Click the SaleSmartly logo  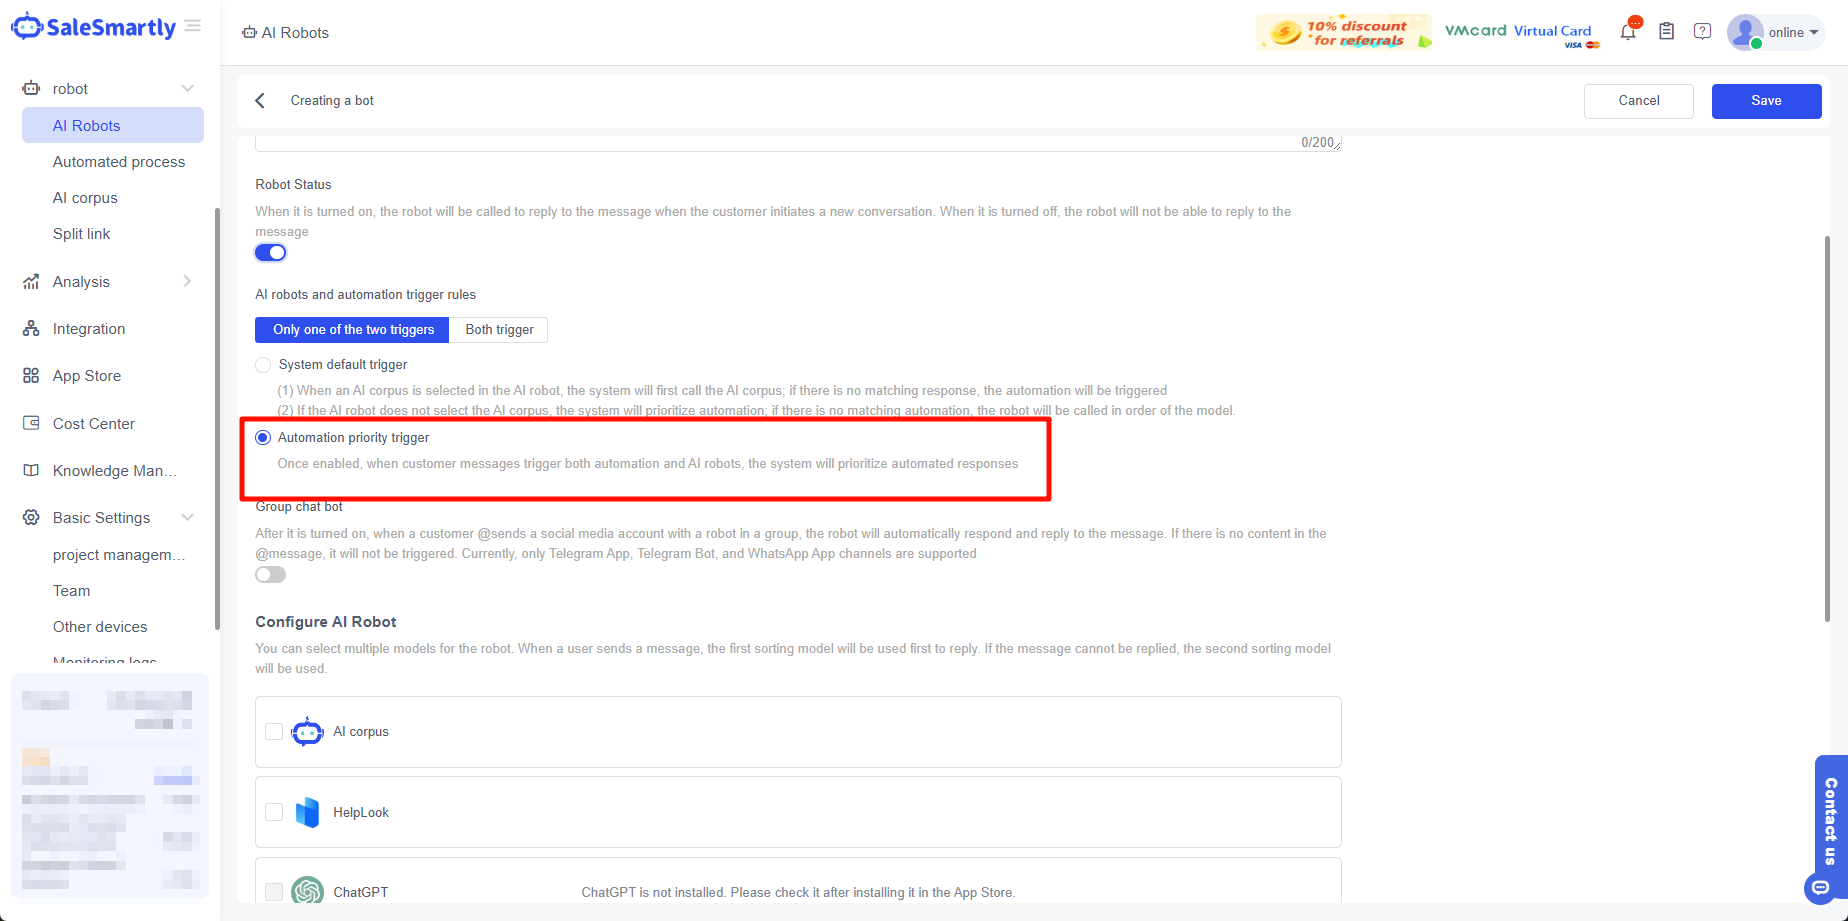94,28
